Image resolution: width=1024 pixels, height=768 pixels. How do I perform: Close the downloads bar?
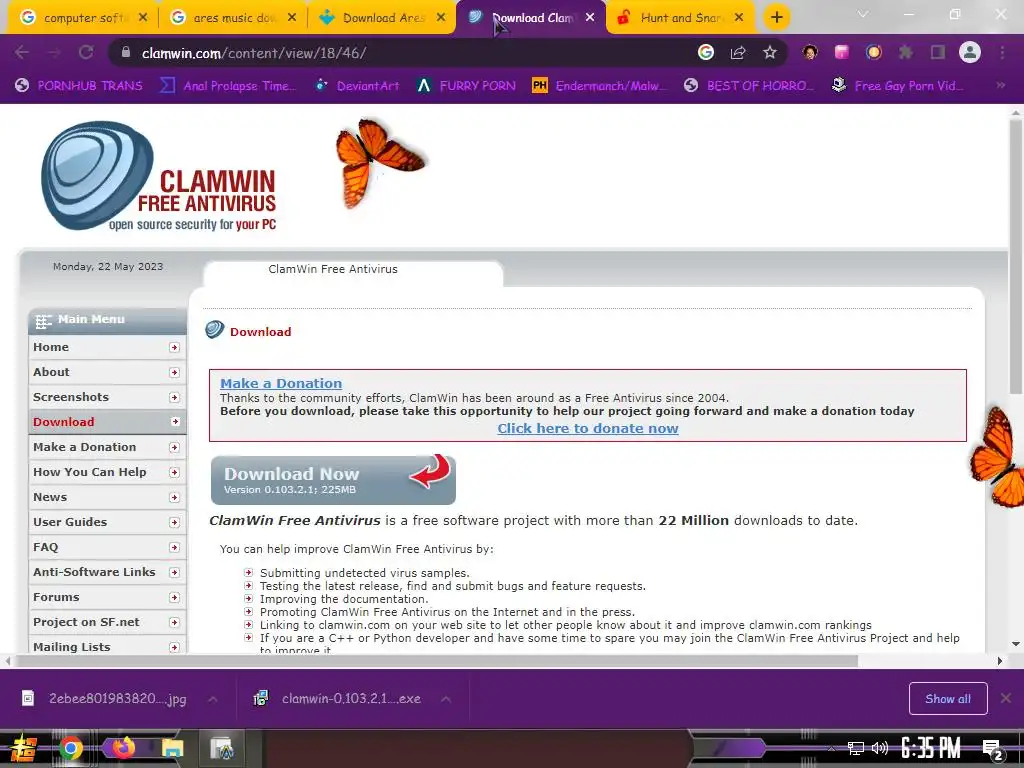click(x=1006, y=698)
